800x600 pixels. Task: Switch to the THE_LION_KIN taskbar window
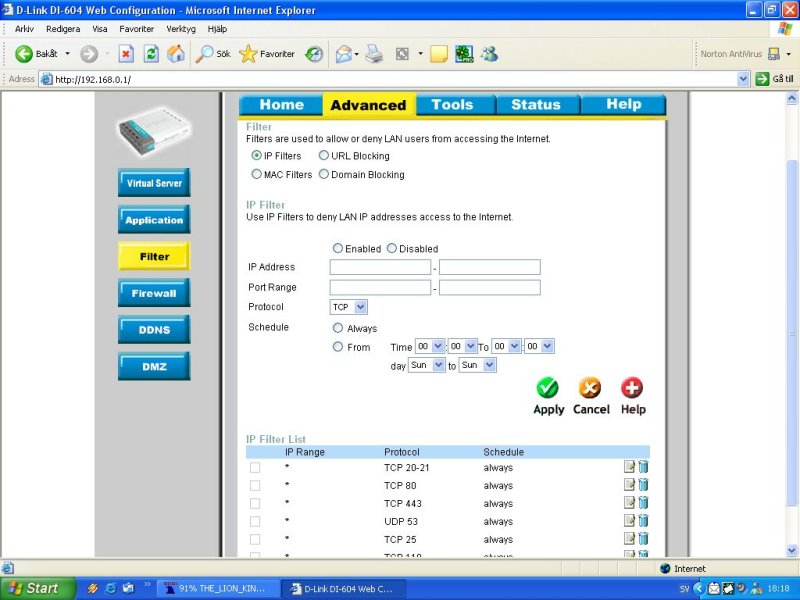[218, 588]
